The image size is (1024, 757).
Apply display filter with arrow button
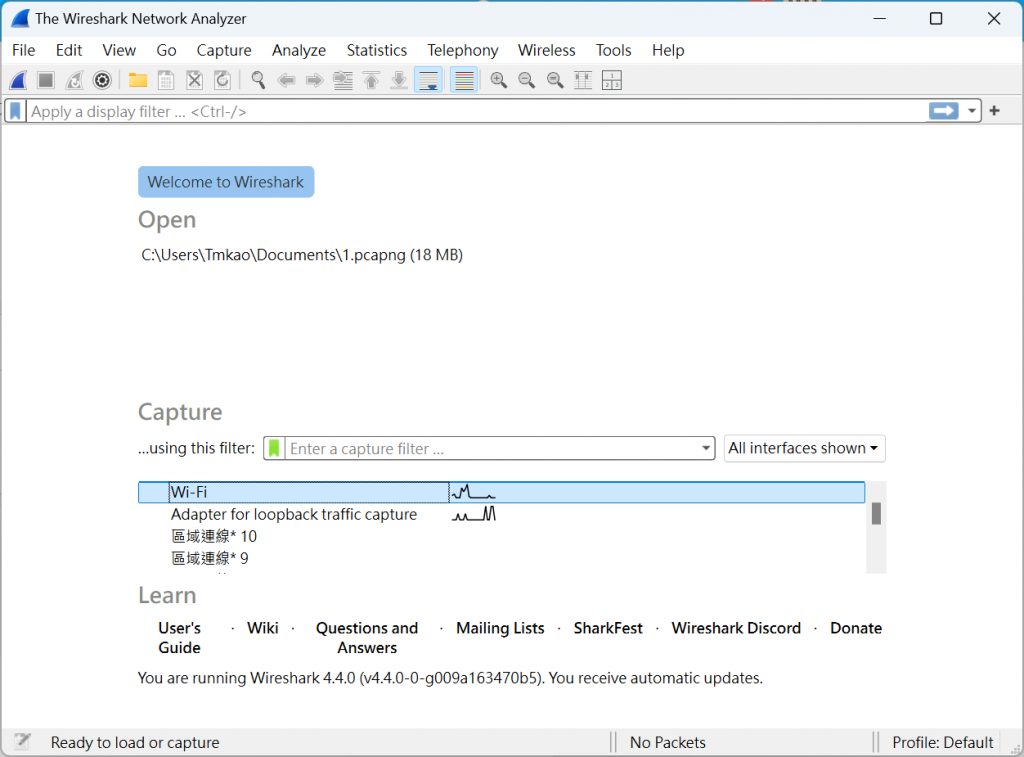(x=944, y=111)
